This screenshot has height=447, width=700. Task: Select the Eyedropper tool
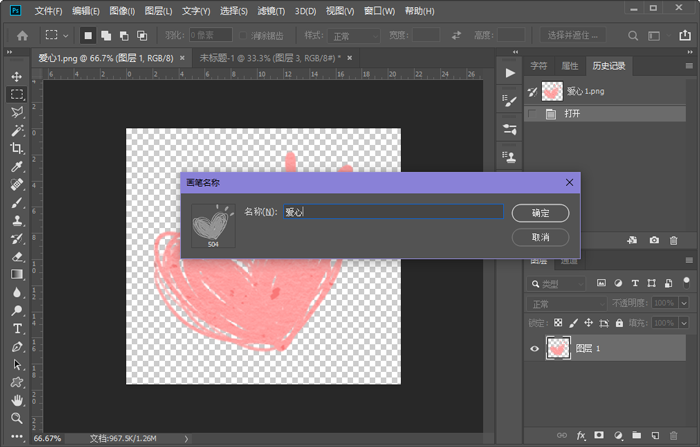17,167
